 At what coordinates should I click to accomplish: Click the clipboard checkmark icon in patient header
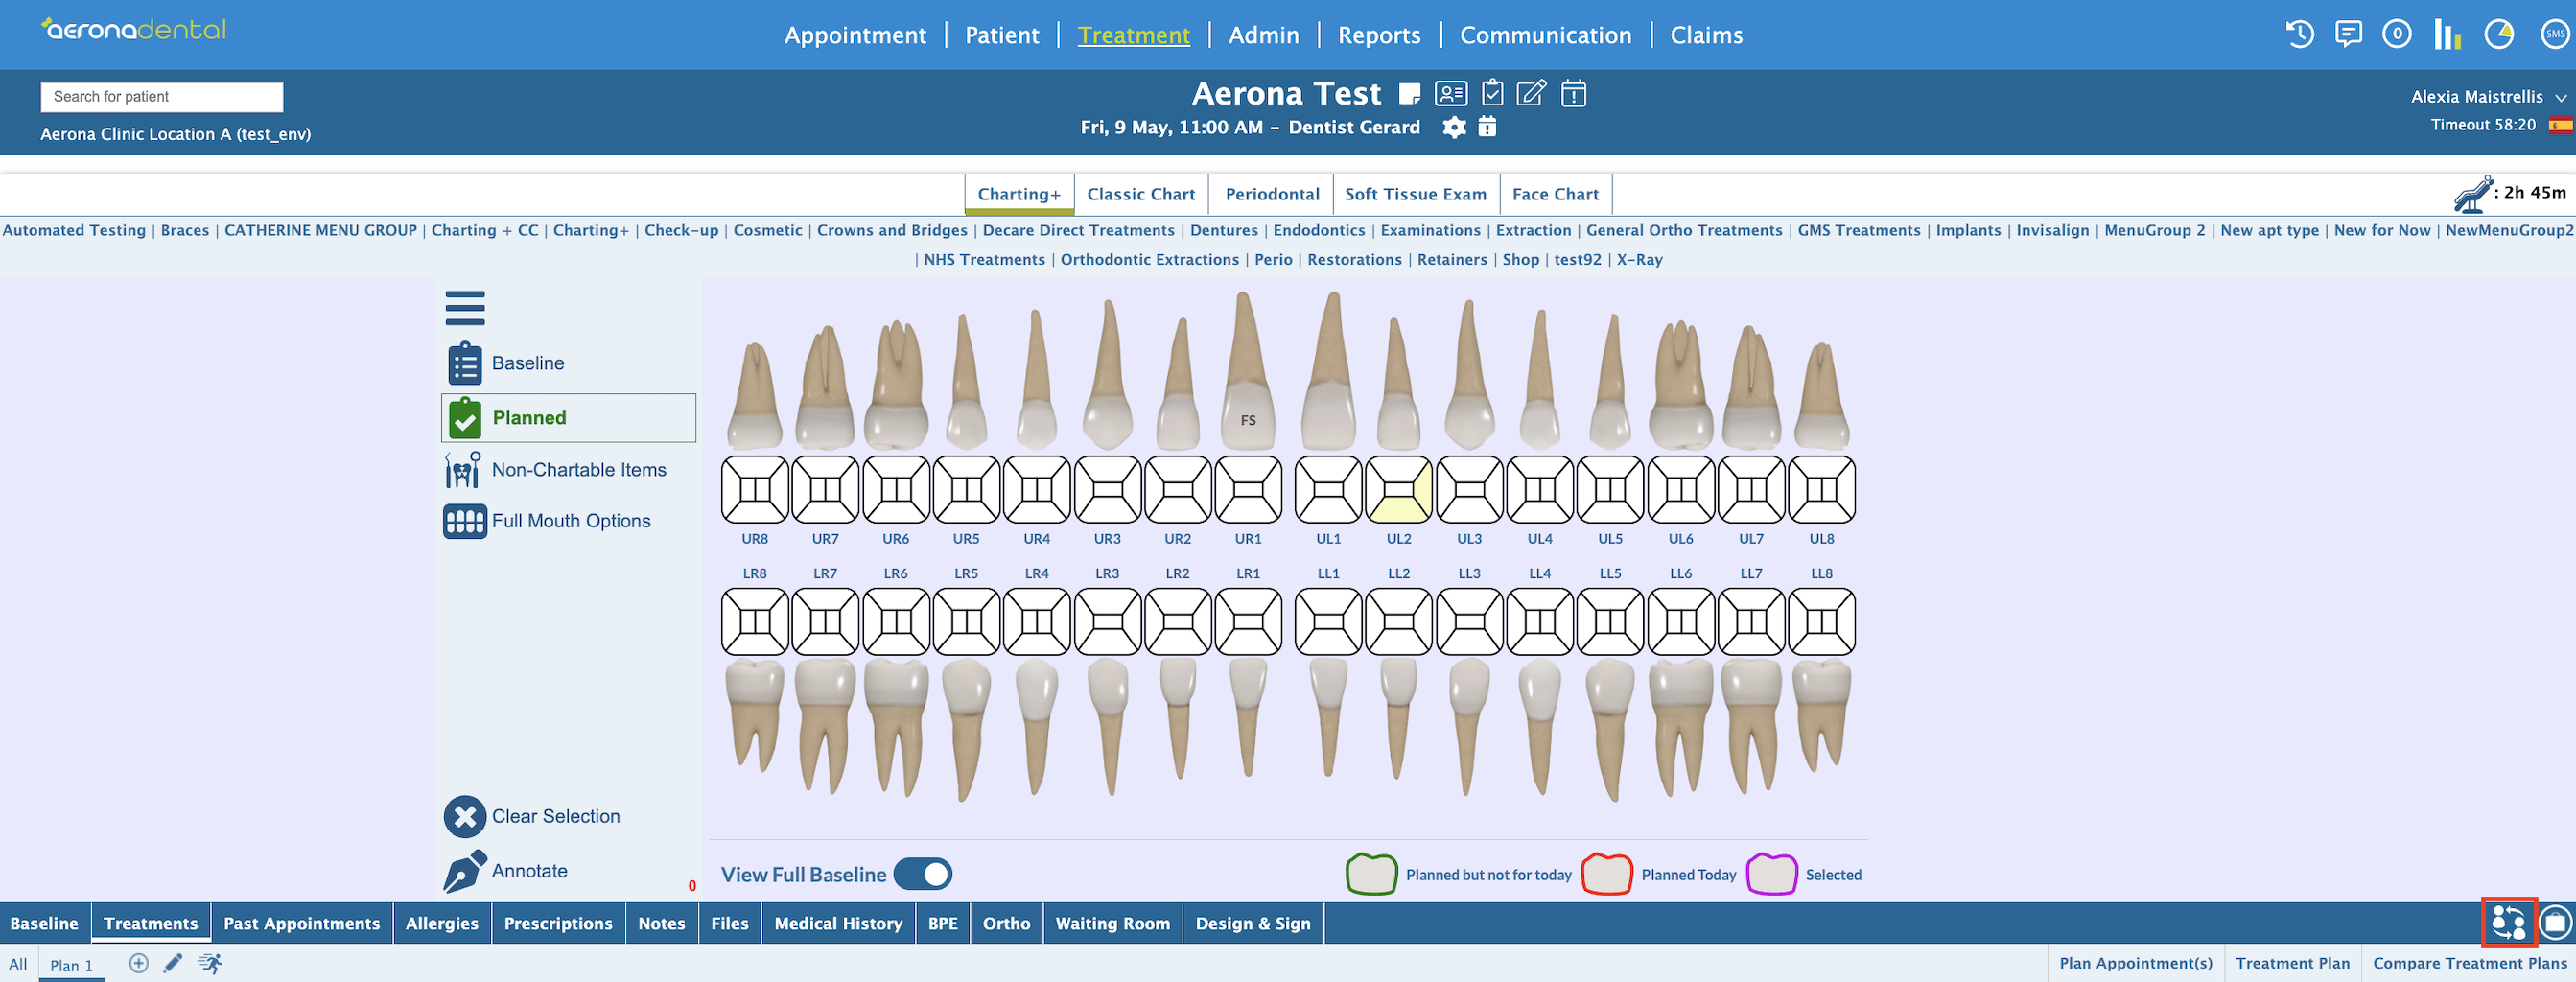click(x=1492, y=93)
